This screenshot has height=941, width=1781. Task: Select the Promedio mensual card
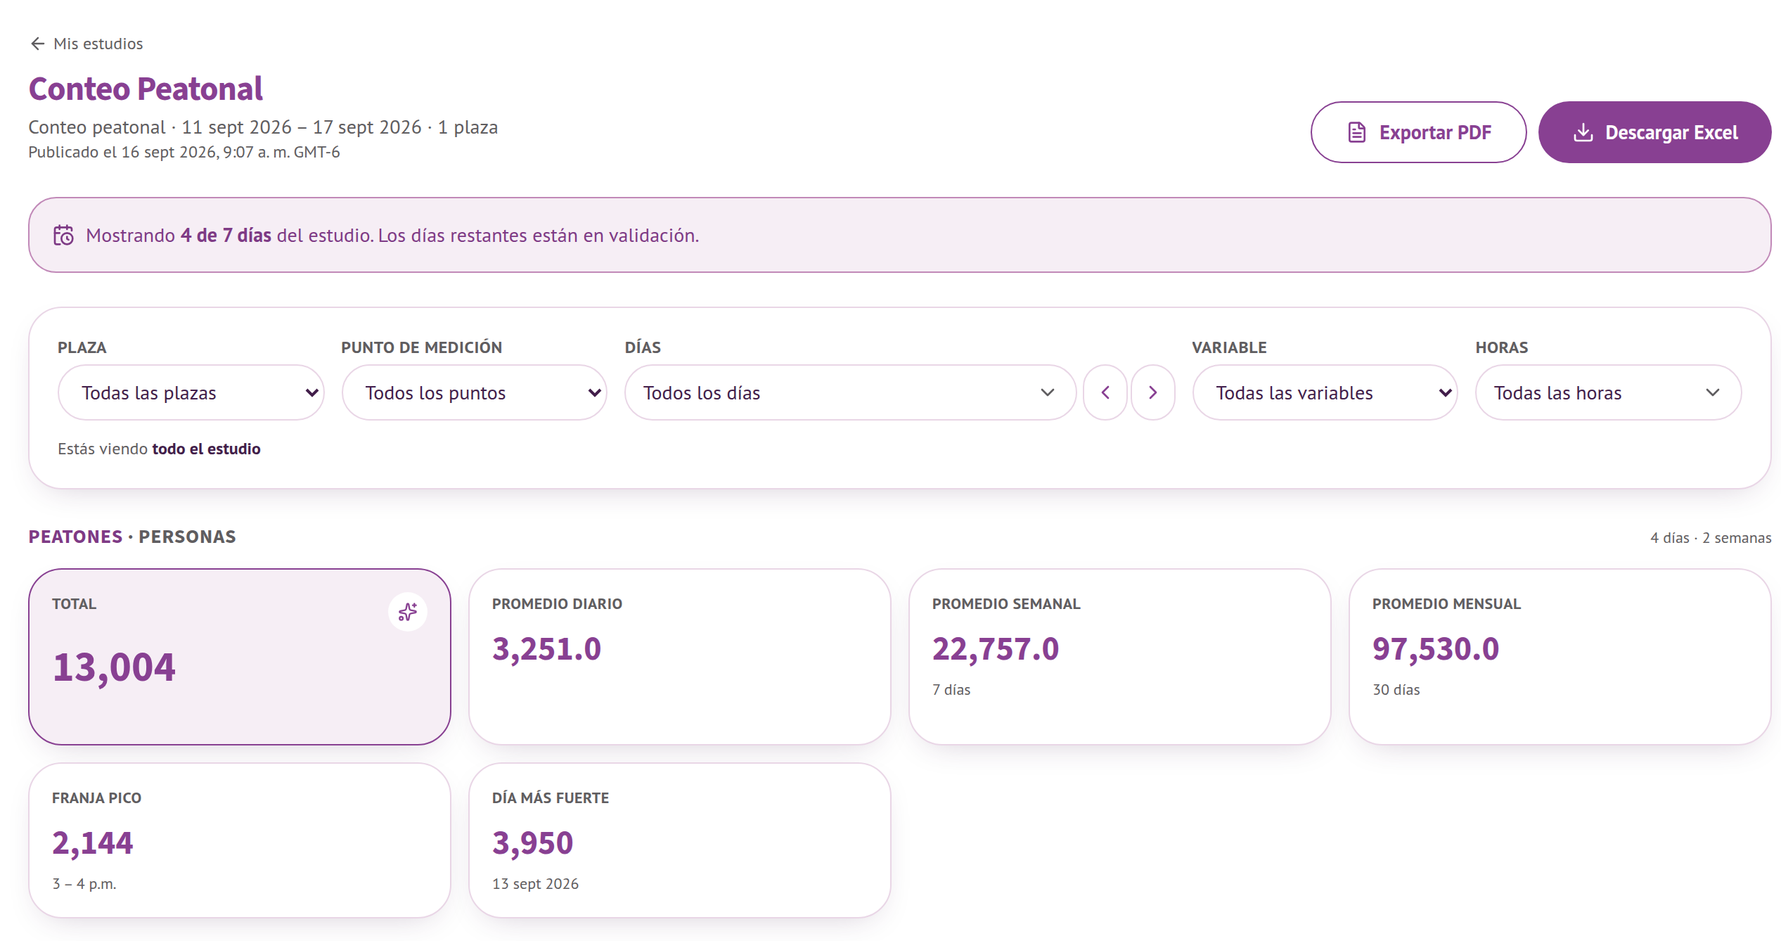[x=1560, y=656]
